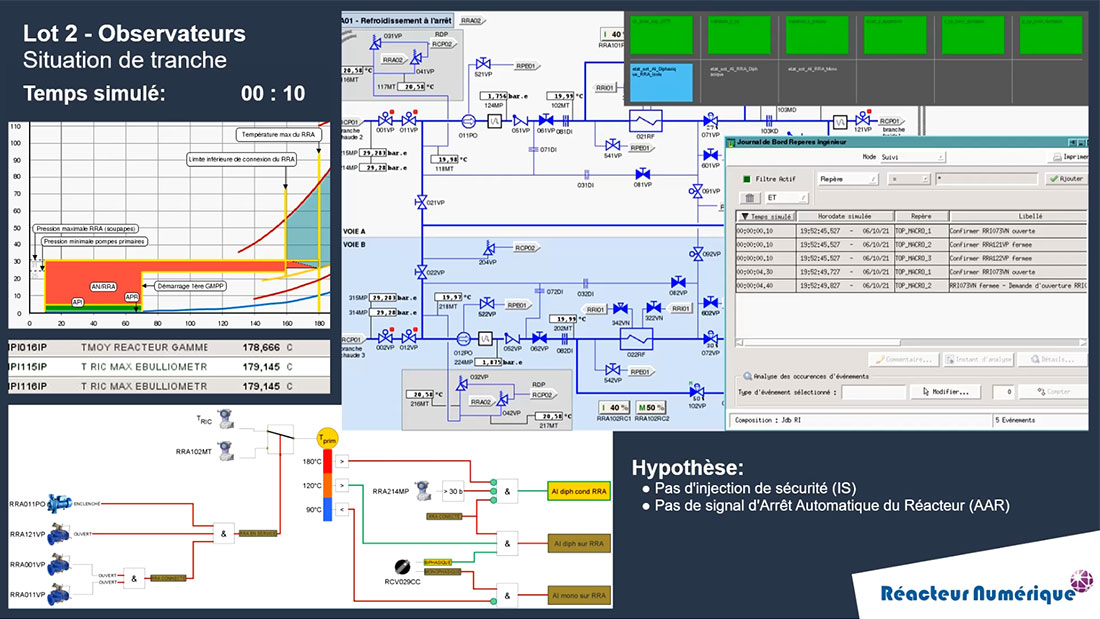Screen dimensions: 1100x619
Task: Click the Détails... button
Action: 1052,359
